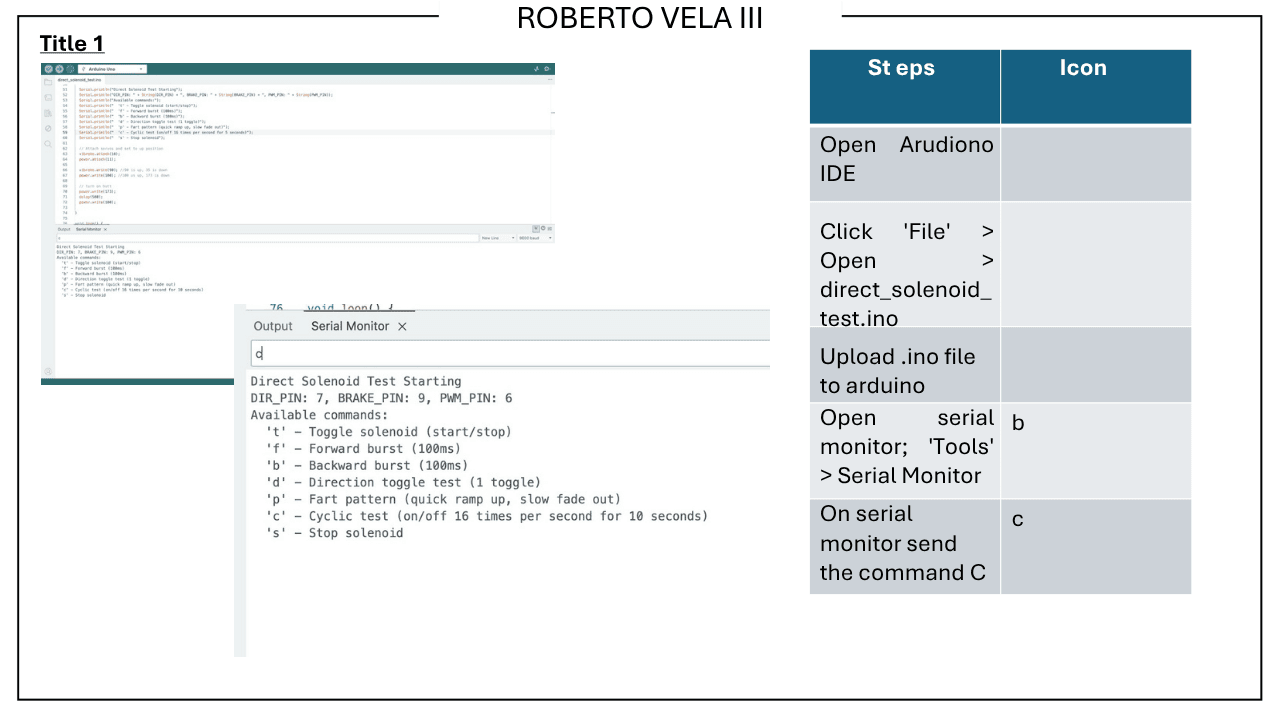
Task: Click 'On serial monitor send the command C' cell
Action: pyautogui.click(x=905, y=547)
